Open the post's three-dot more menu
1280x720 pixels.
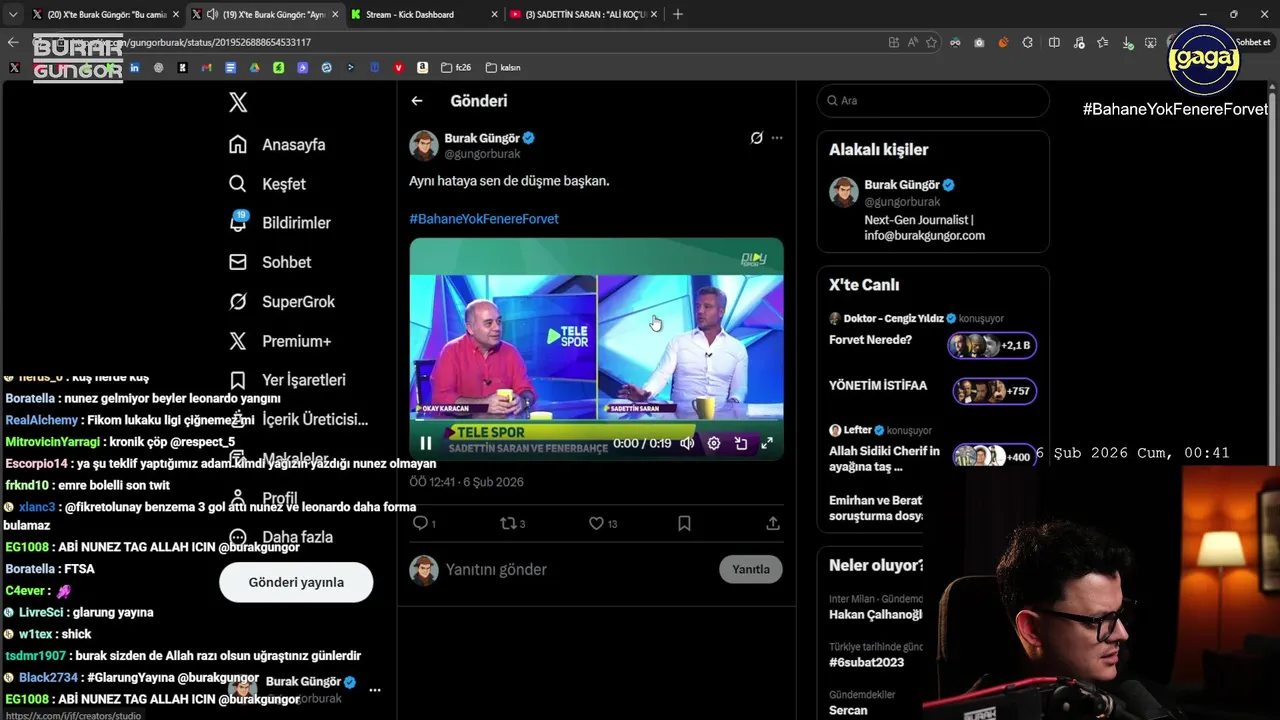[777, 138]
